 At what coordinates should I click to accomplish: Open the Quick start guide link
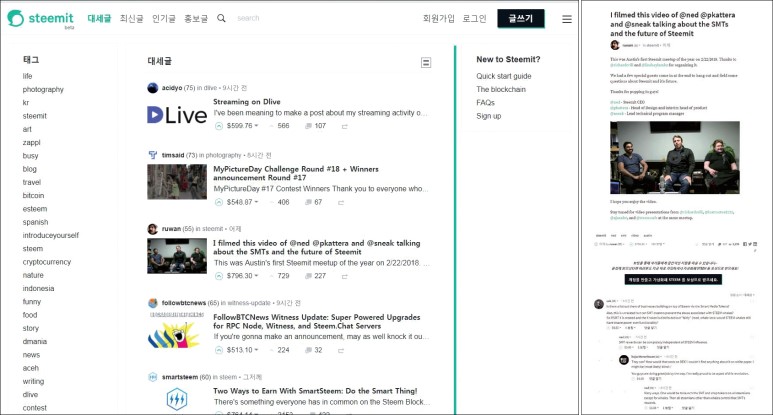coord(503,76)
